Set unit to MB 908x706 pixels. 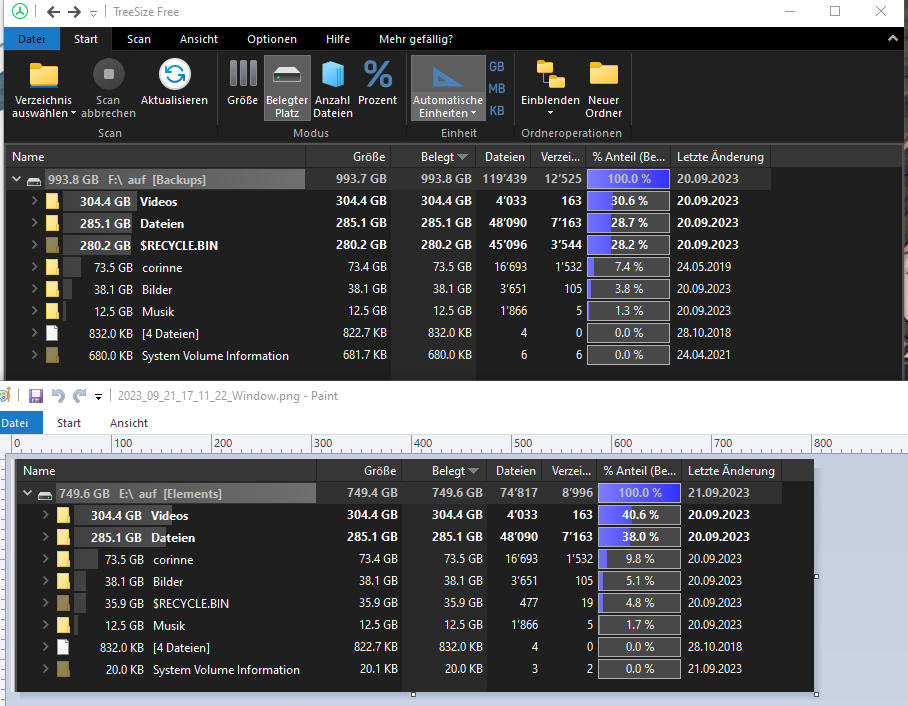(x=497, y=89)
